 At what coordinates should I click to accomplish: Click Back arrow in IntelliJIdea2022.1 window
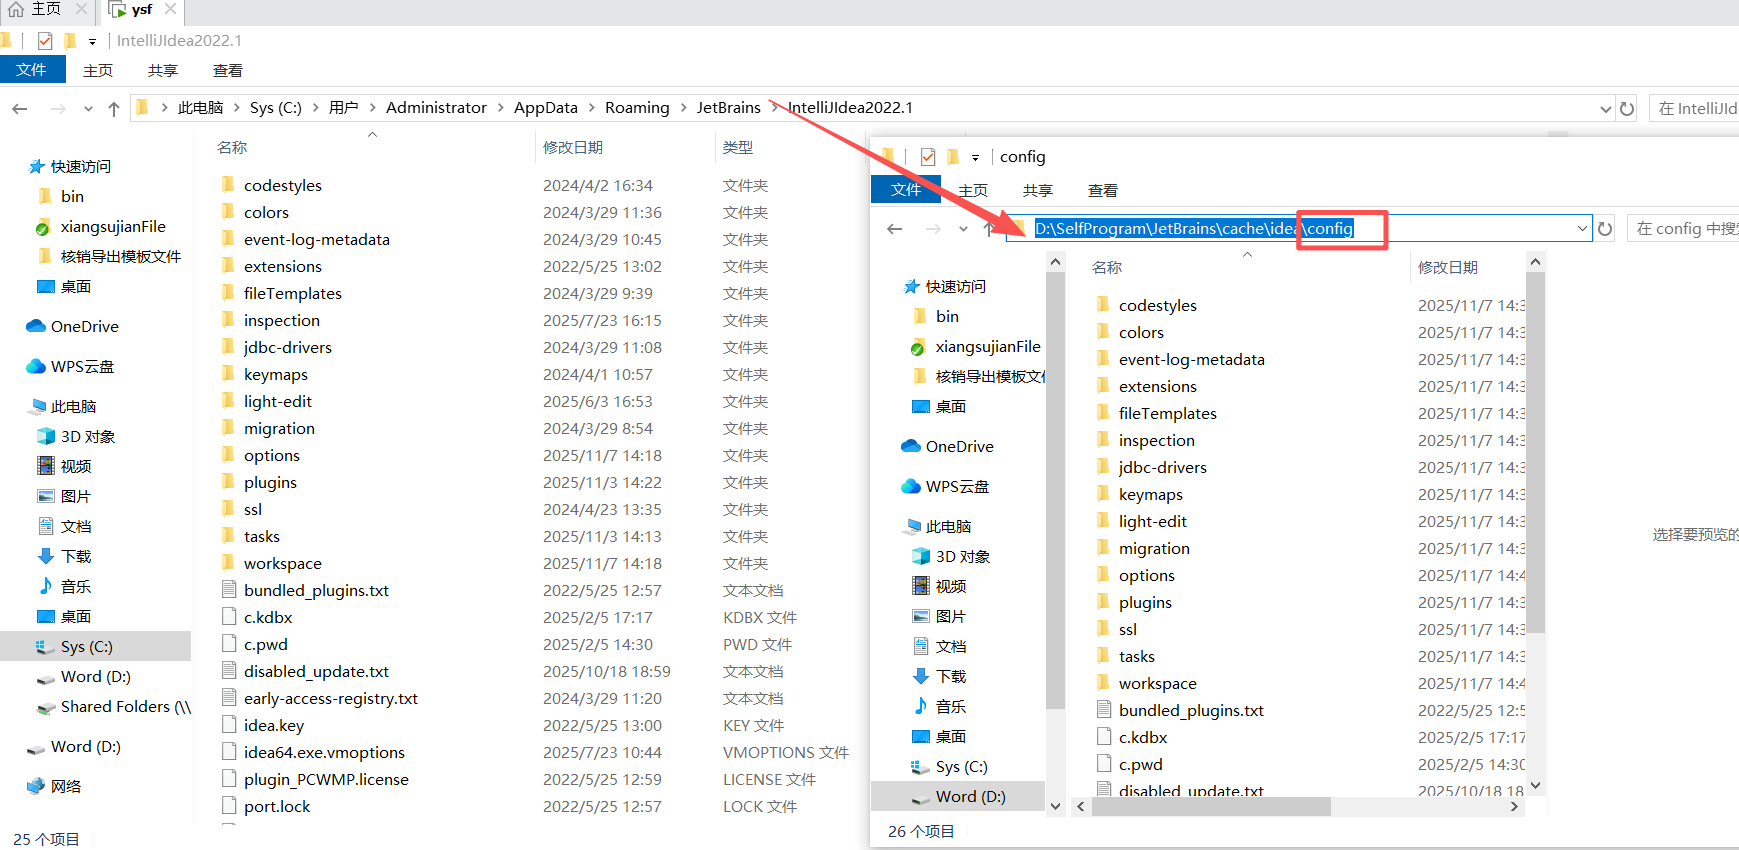pyautogui.click(x=20, y=108)
